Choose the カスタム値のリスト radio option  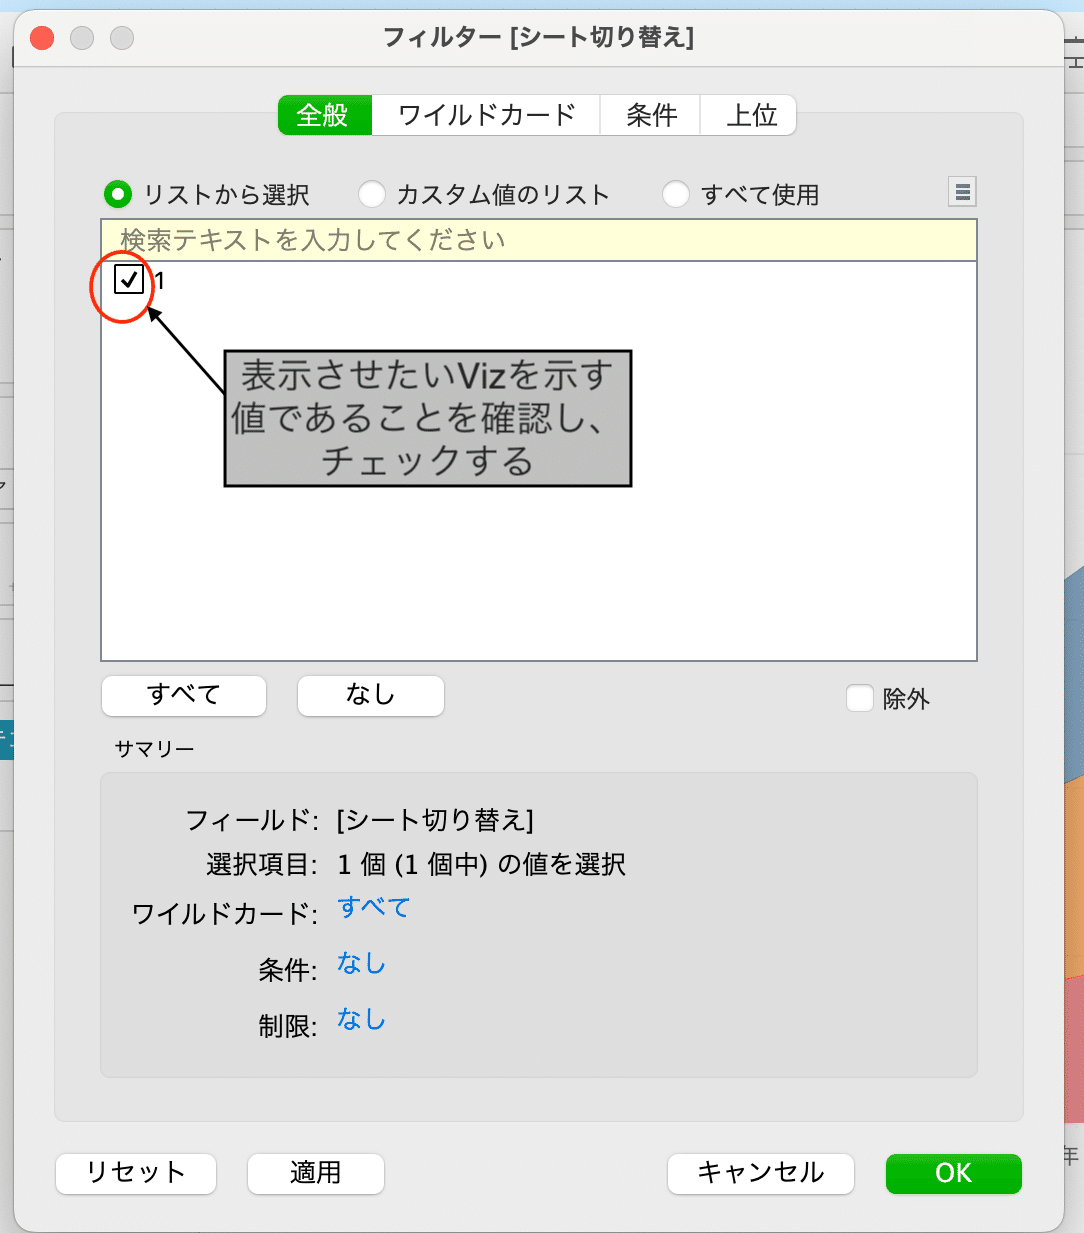click(x=372, y=194)
